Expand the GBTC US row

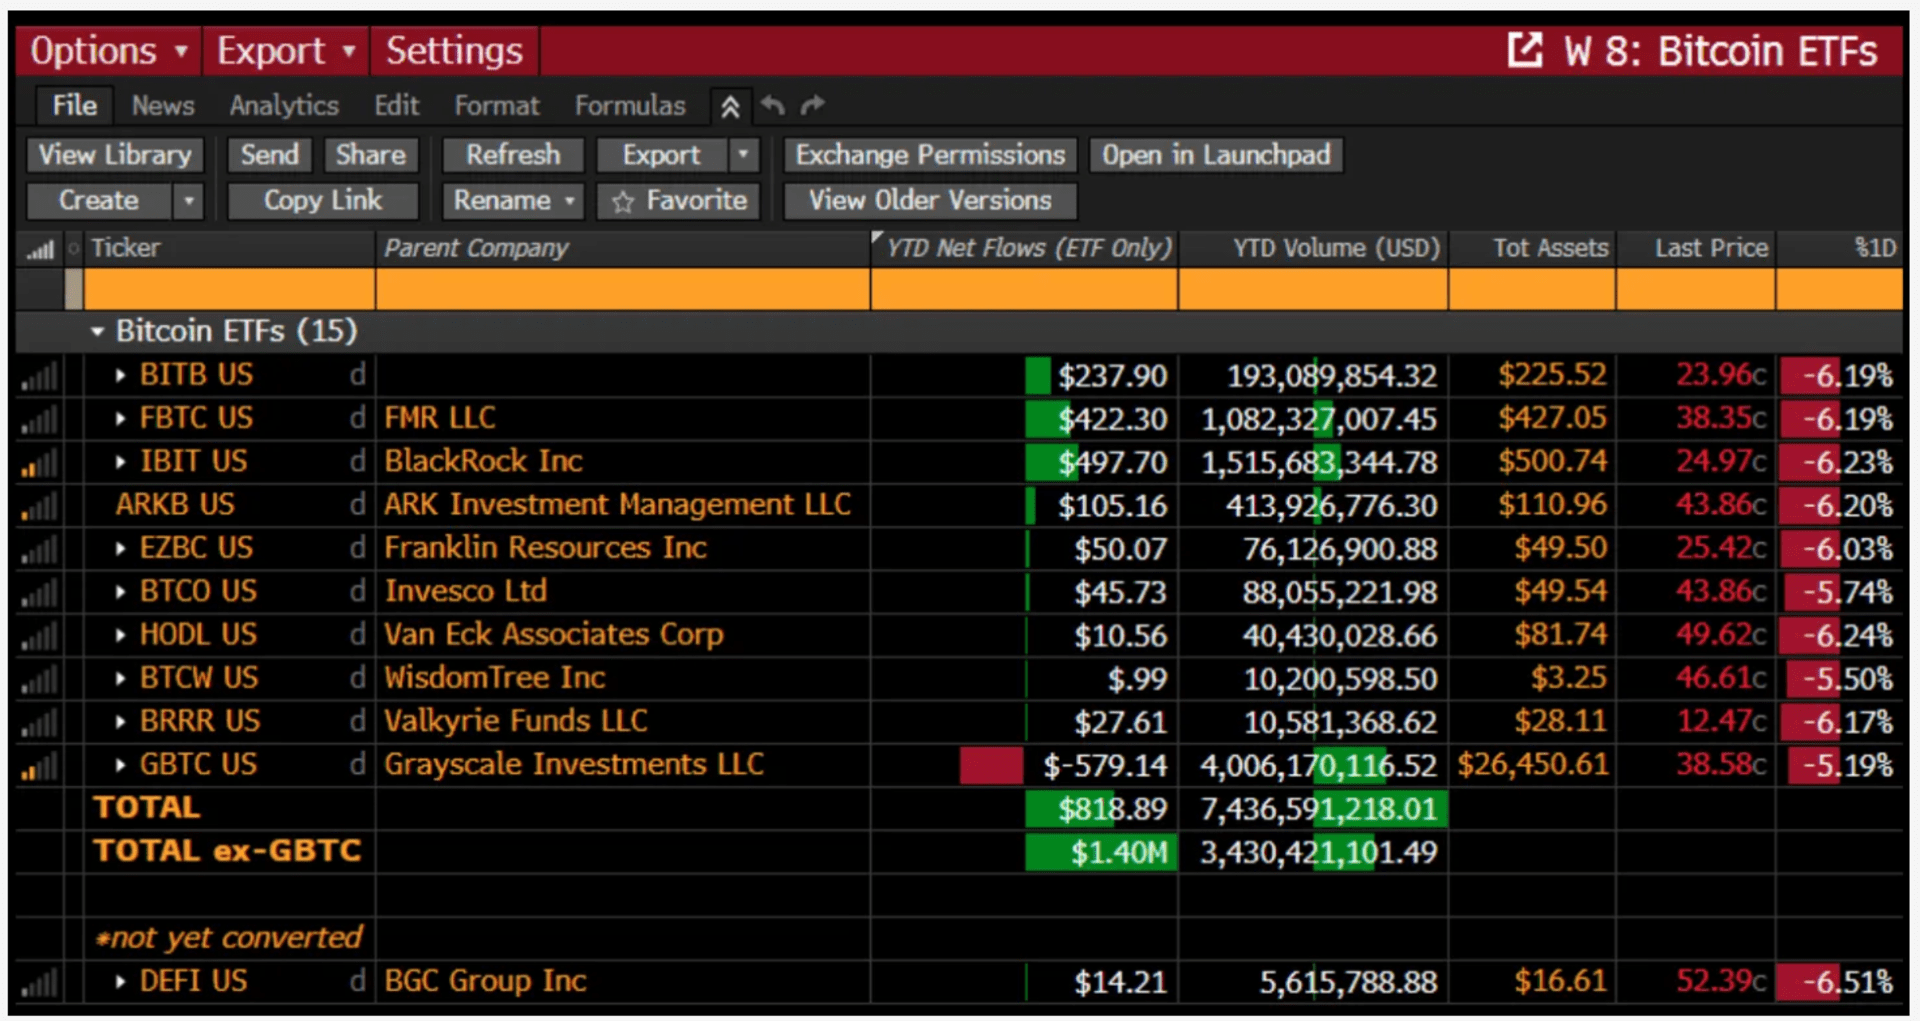point(120,765)
